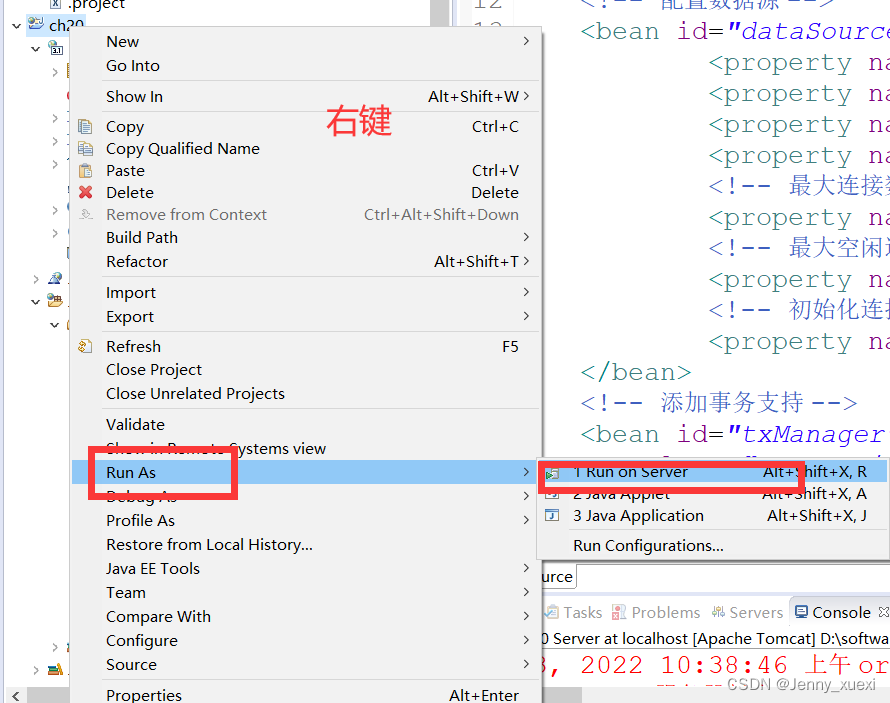
Task: Open project Properties entry
Action: (307, 694)
